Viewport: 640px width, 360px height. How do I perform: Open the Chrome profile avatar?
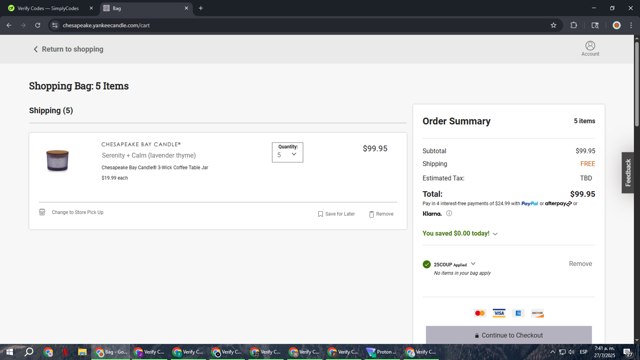tap(616, 25)
